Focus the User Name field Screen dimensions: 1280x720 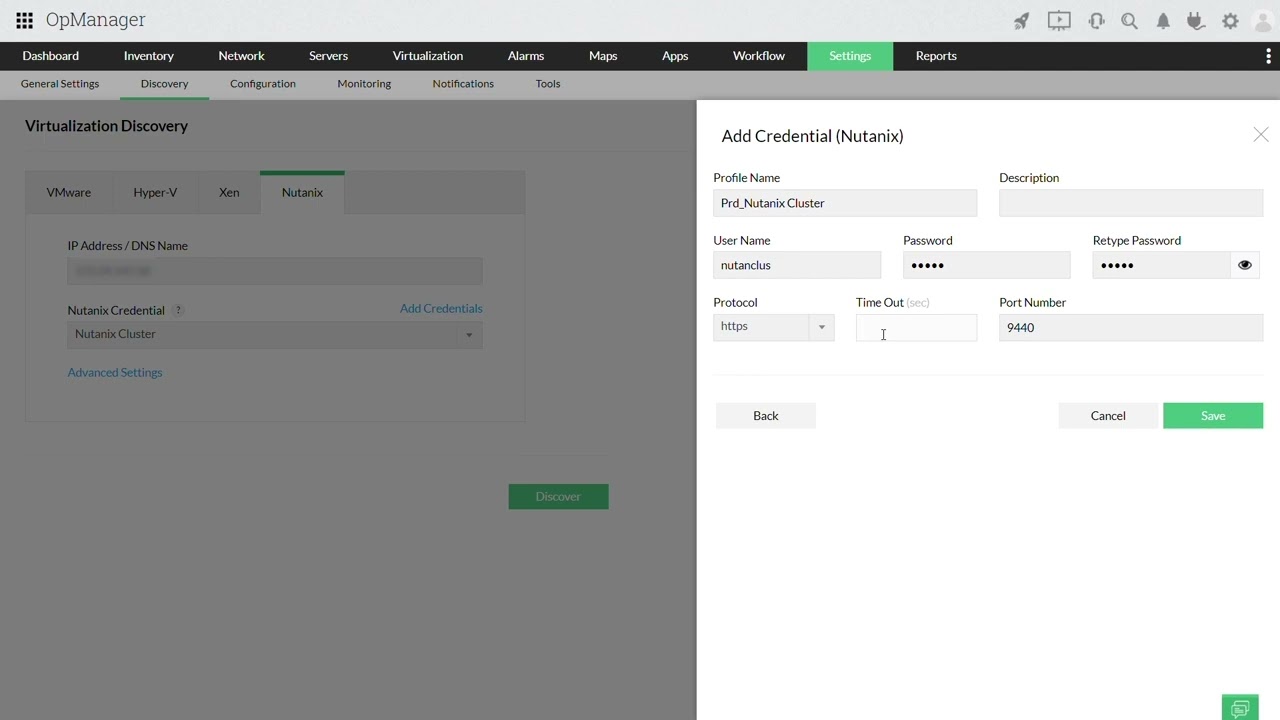point(797,265)
